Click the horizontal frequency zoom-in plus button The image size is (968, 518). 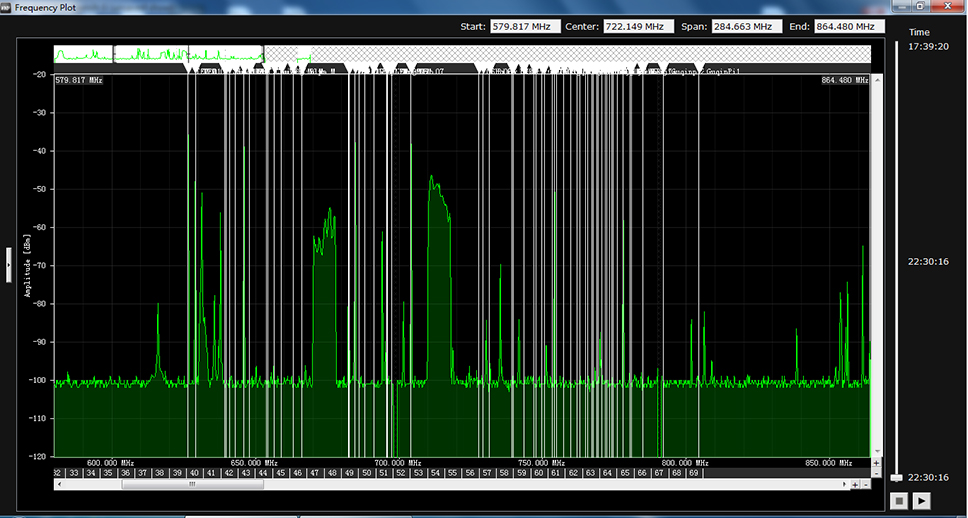coord(855,485)
